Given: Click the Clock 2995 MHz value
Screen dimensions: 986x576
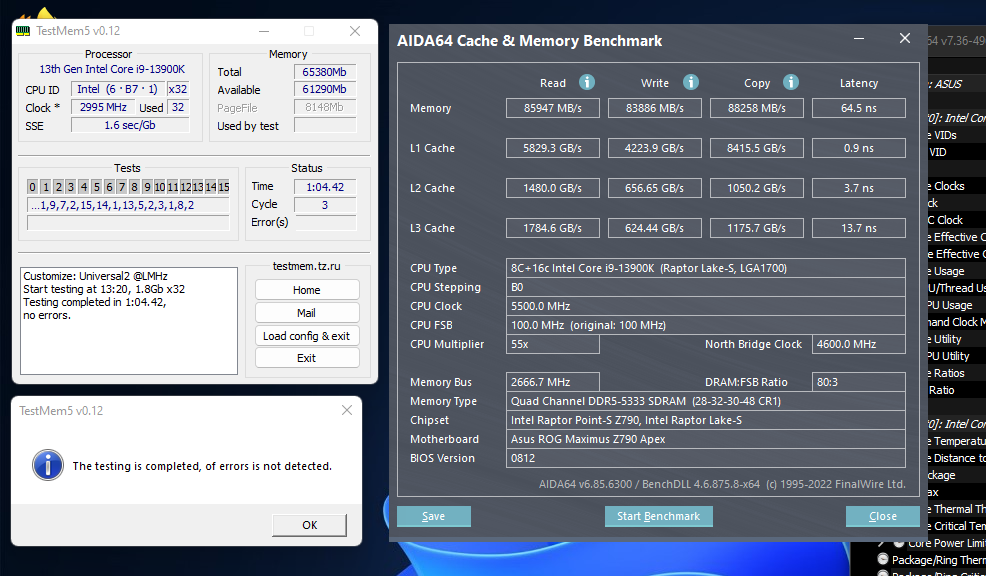Looking at the screenshot, I should click(103, 107).
